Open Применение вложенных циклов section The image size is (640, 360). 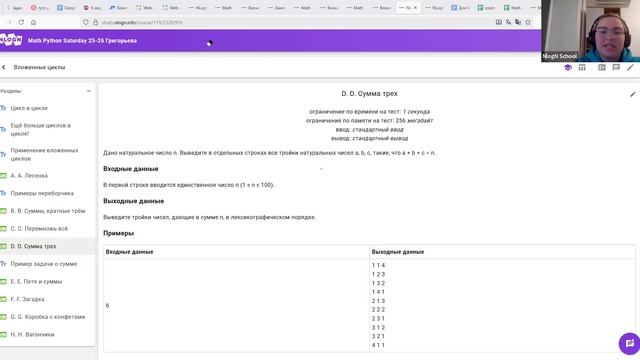click(44, 154)
